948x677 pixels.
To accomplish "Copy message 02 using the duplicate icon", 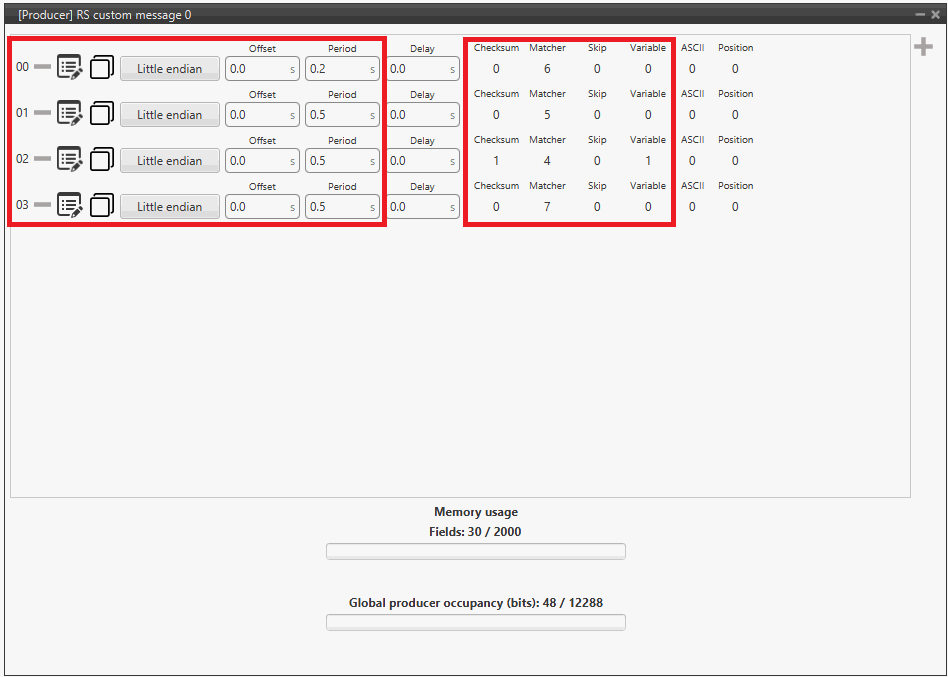I will tap(101, 160).
